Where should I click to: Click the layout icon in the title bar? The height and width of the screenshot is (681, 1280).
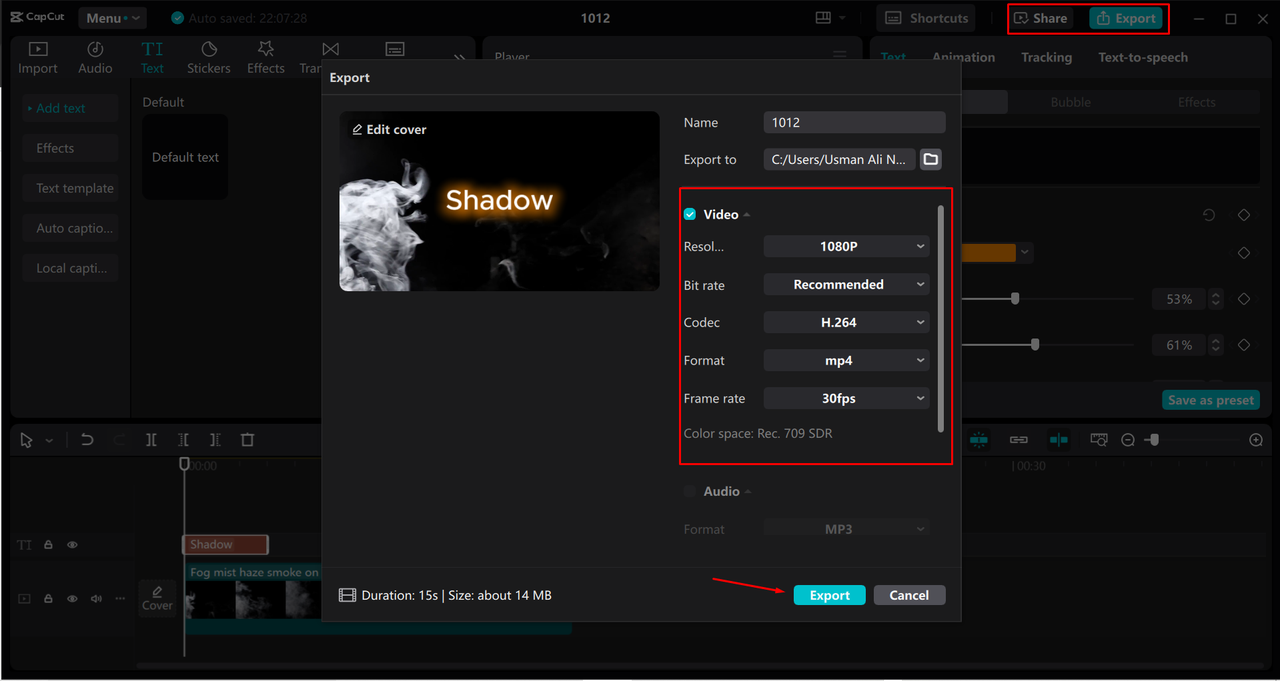(x=823, y=18)
